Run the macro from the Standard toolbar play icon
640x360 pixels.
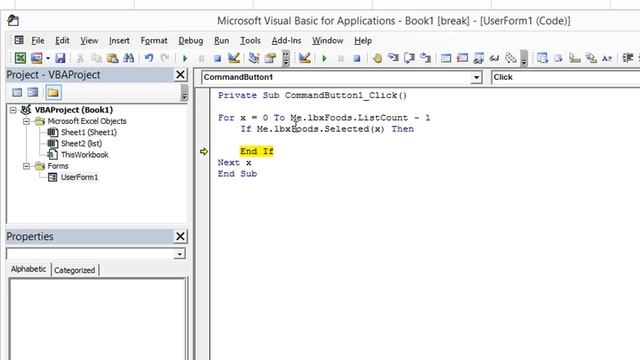[185, 58]
